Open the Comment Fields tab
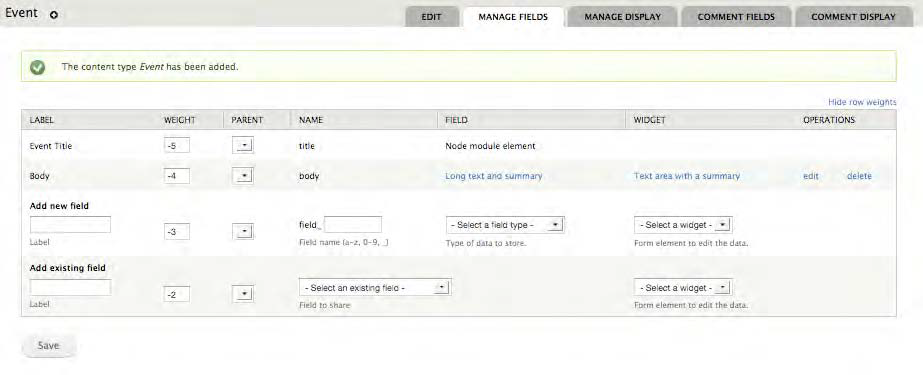 (736, 17)
